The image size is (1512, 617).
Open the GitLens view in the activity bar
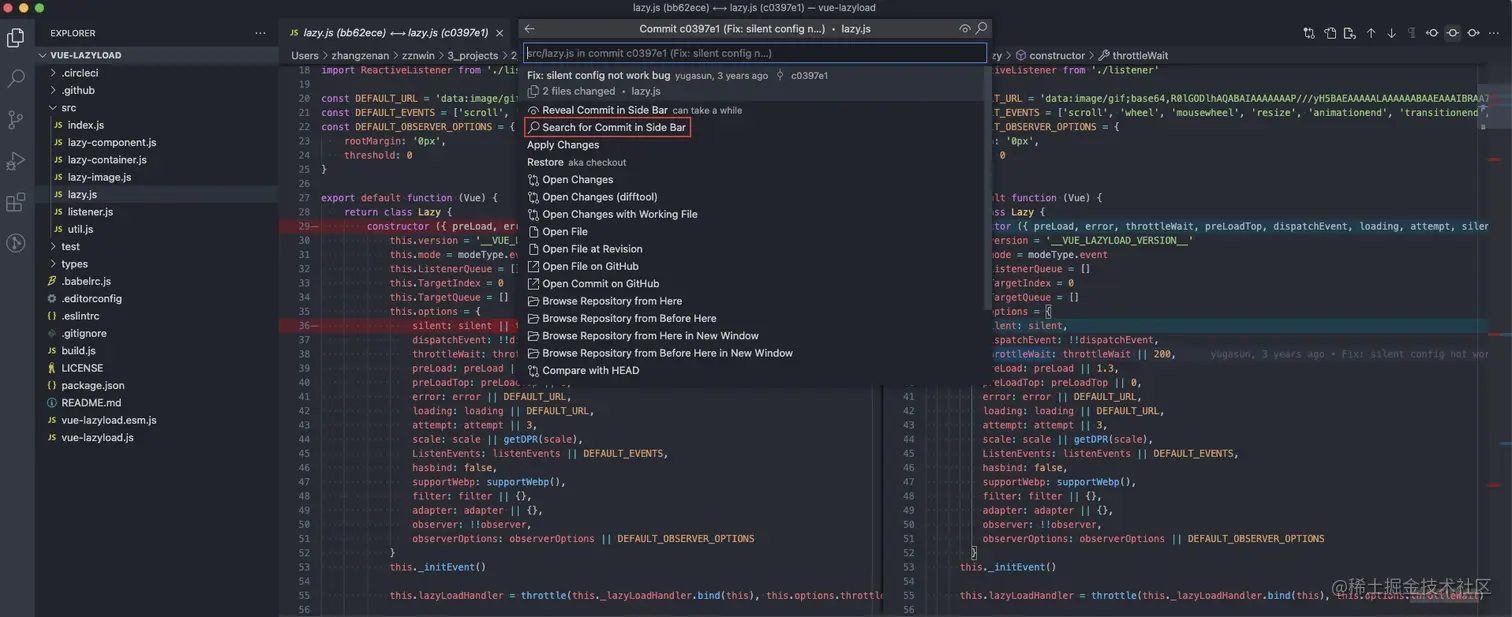point(16,243)
